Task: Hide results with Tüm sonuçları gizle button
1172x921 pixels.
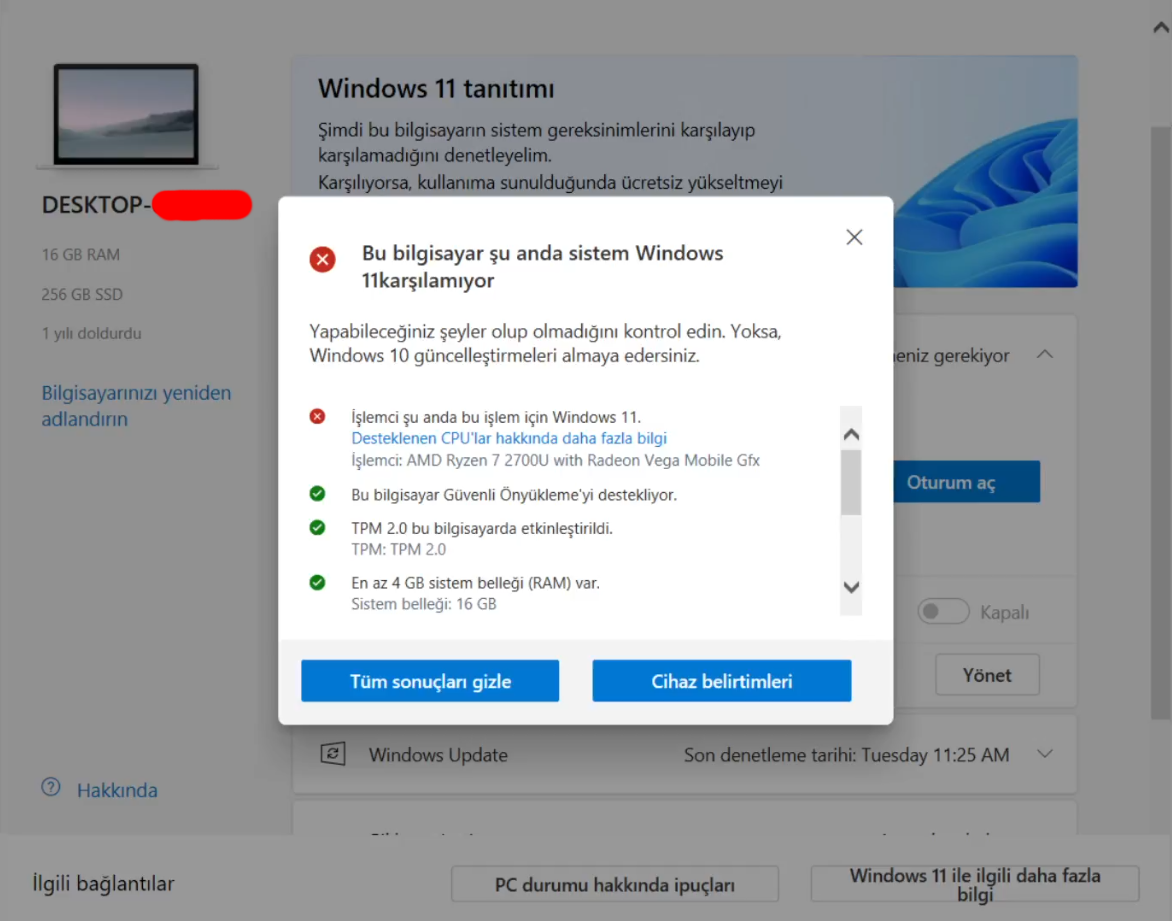Action: coord(430,680)
